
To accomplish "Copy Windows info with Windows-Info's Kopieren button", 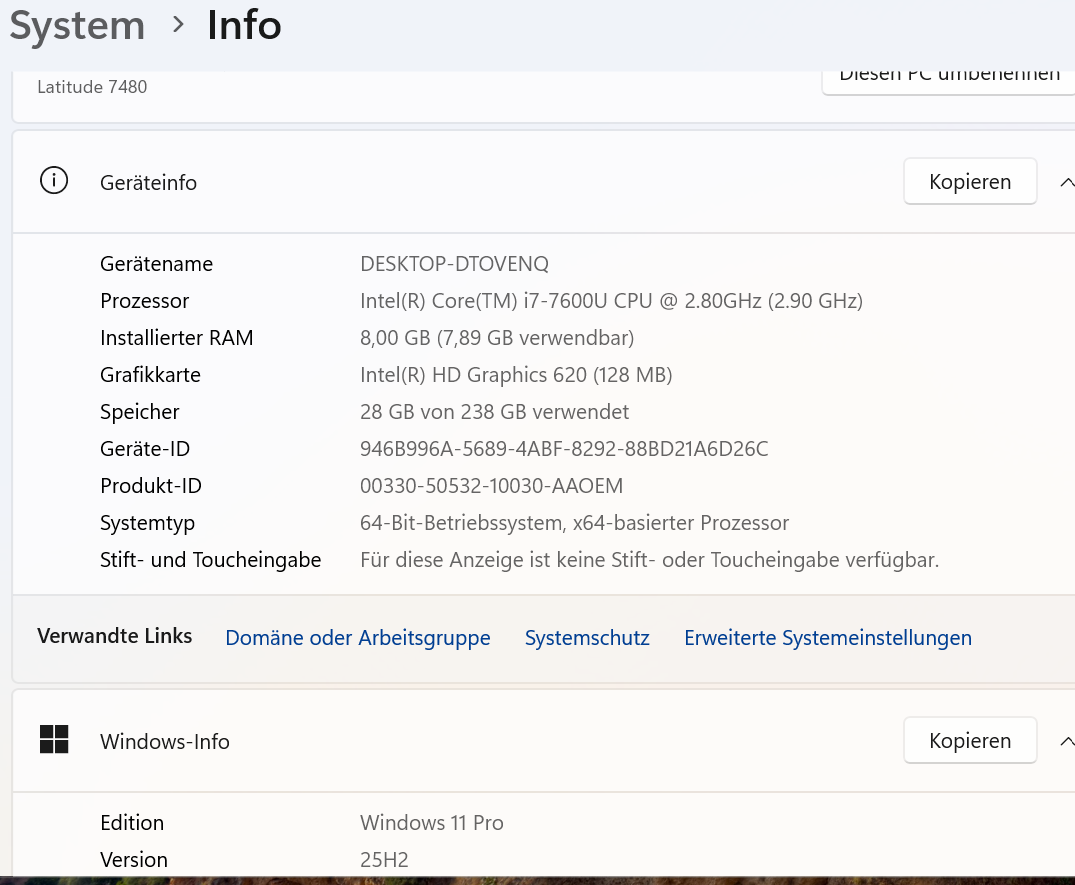I will 969,740.
